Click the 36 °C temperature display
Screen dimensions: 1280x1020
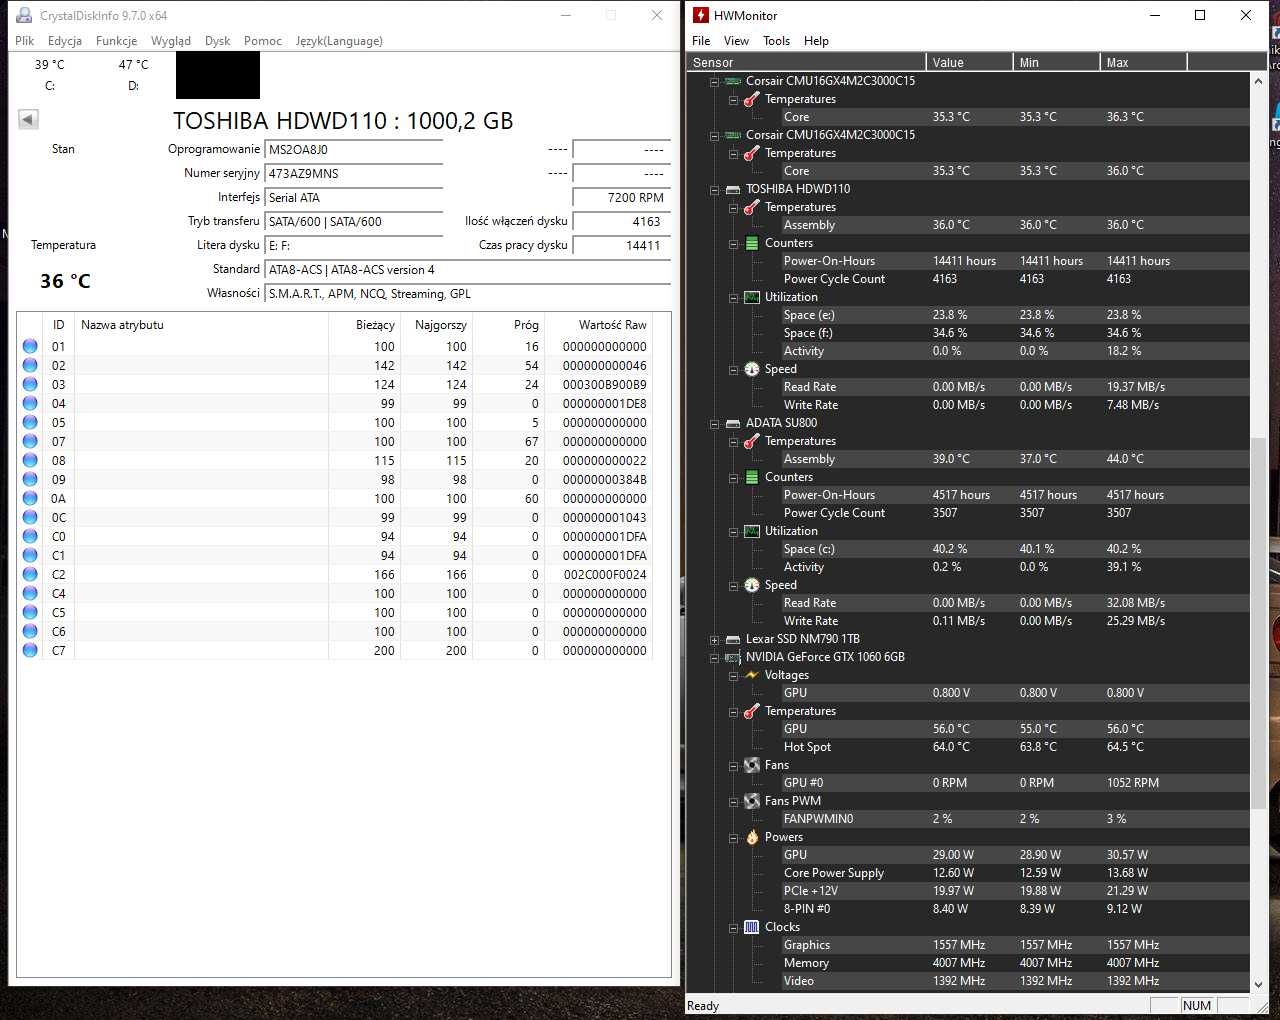tap(65, 281)
